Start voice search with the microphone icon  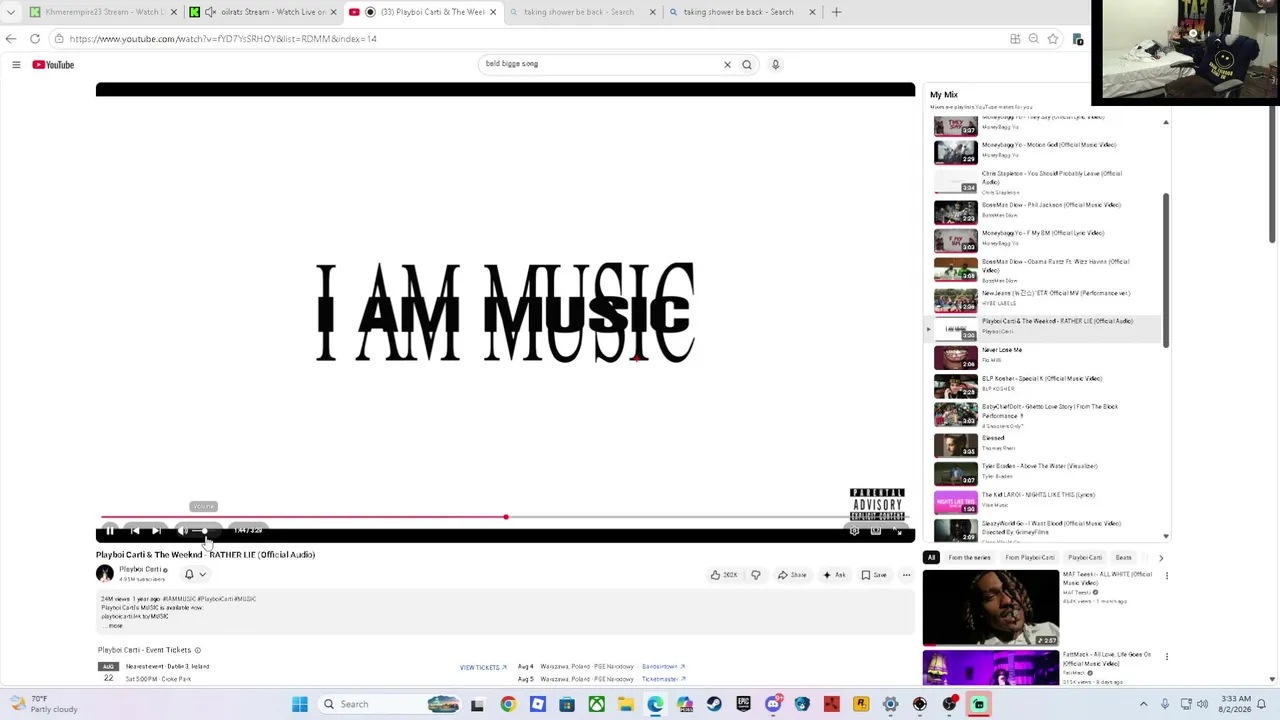pyautogui.click(x=775, y=65)
